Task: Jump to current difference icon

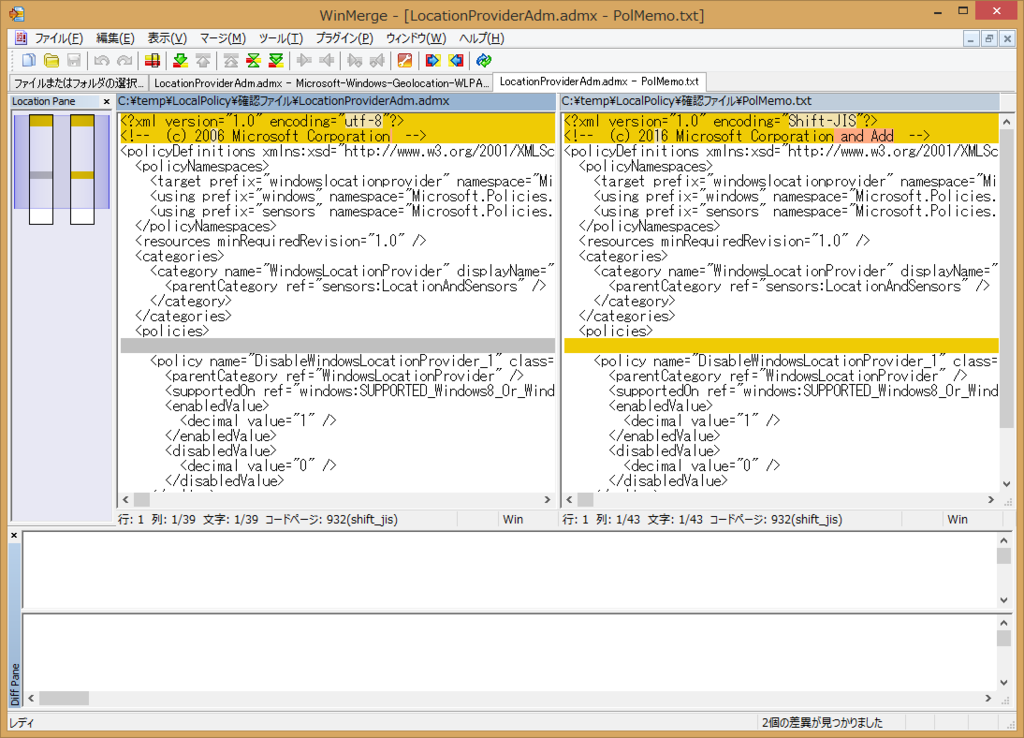Action: pos(253,61)
